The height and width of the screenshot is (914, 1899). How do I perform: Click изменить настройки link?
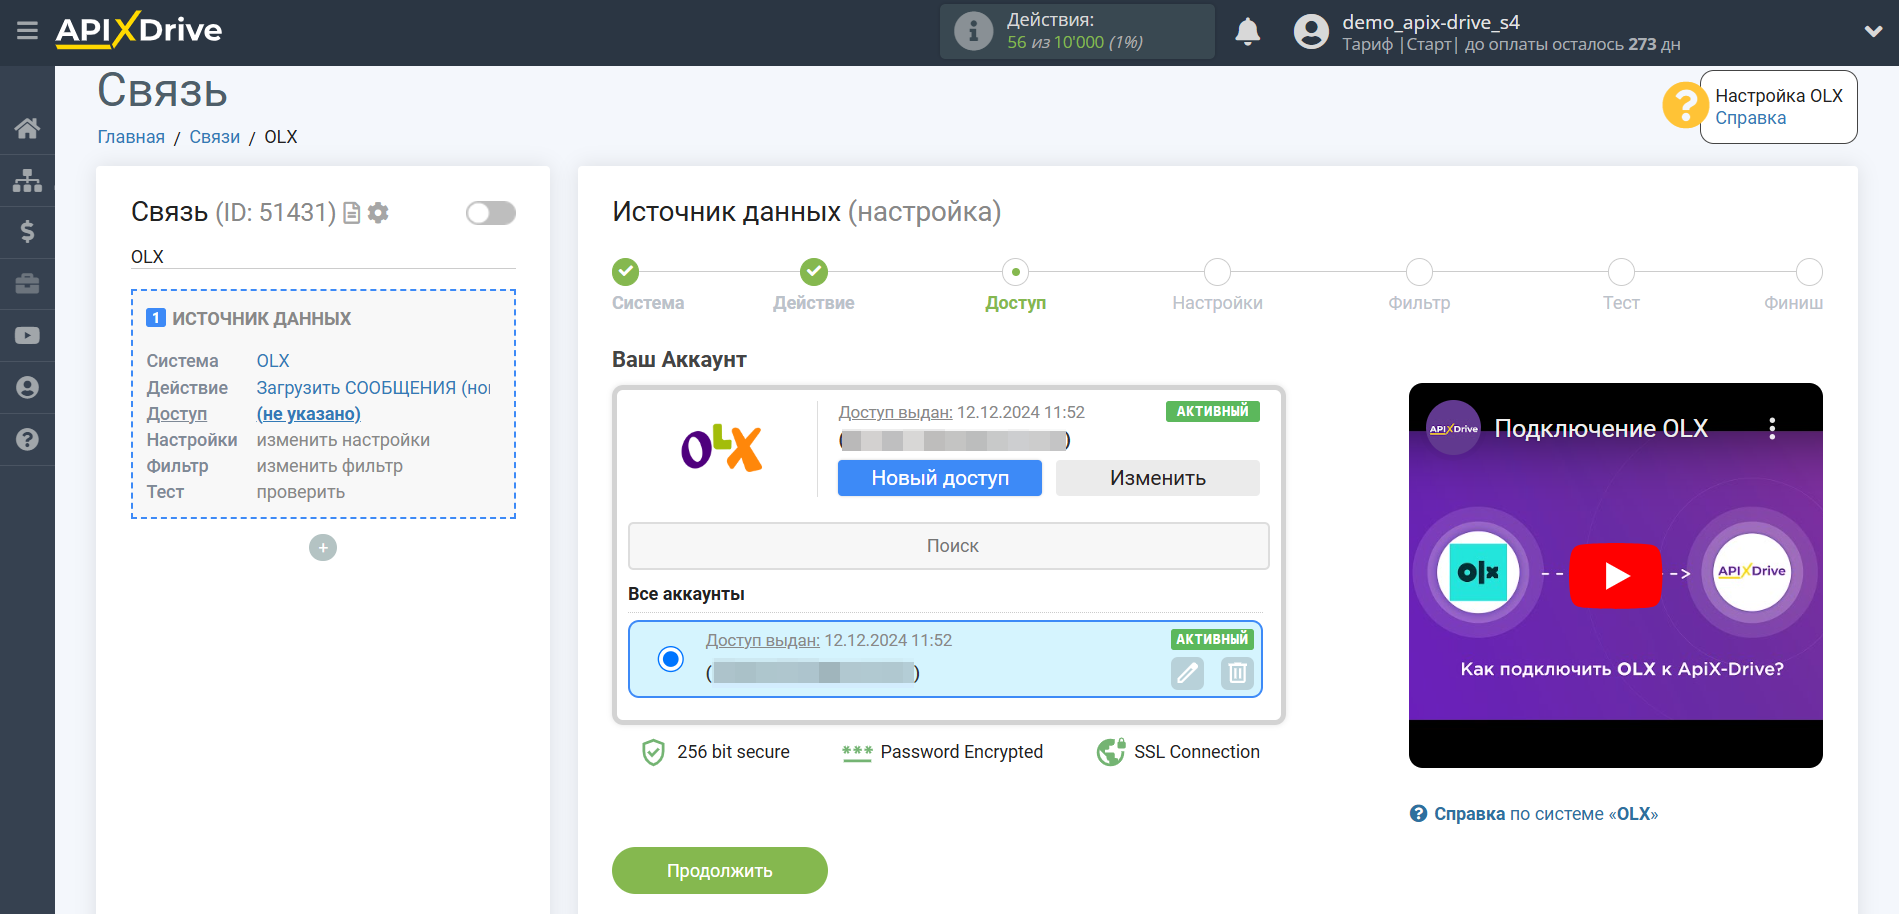point(343,440)
